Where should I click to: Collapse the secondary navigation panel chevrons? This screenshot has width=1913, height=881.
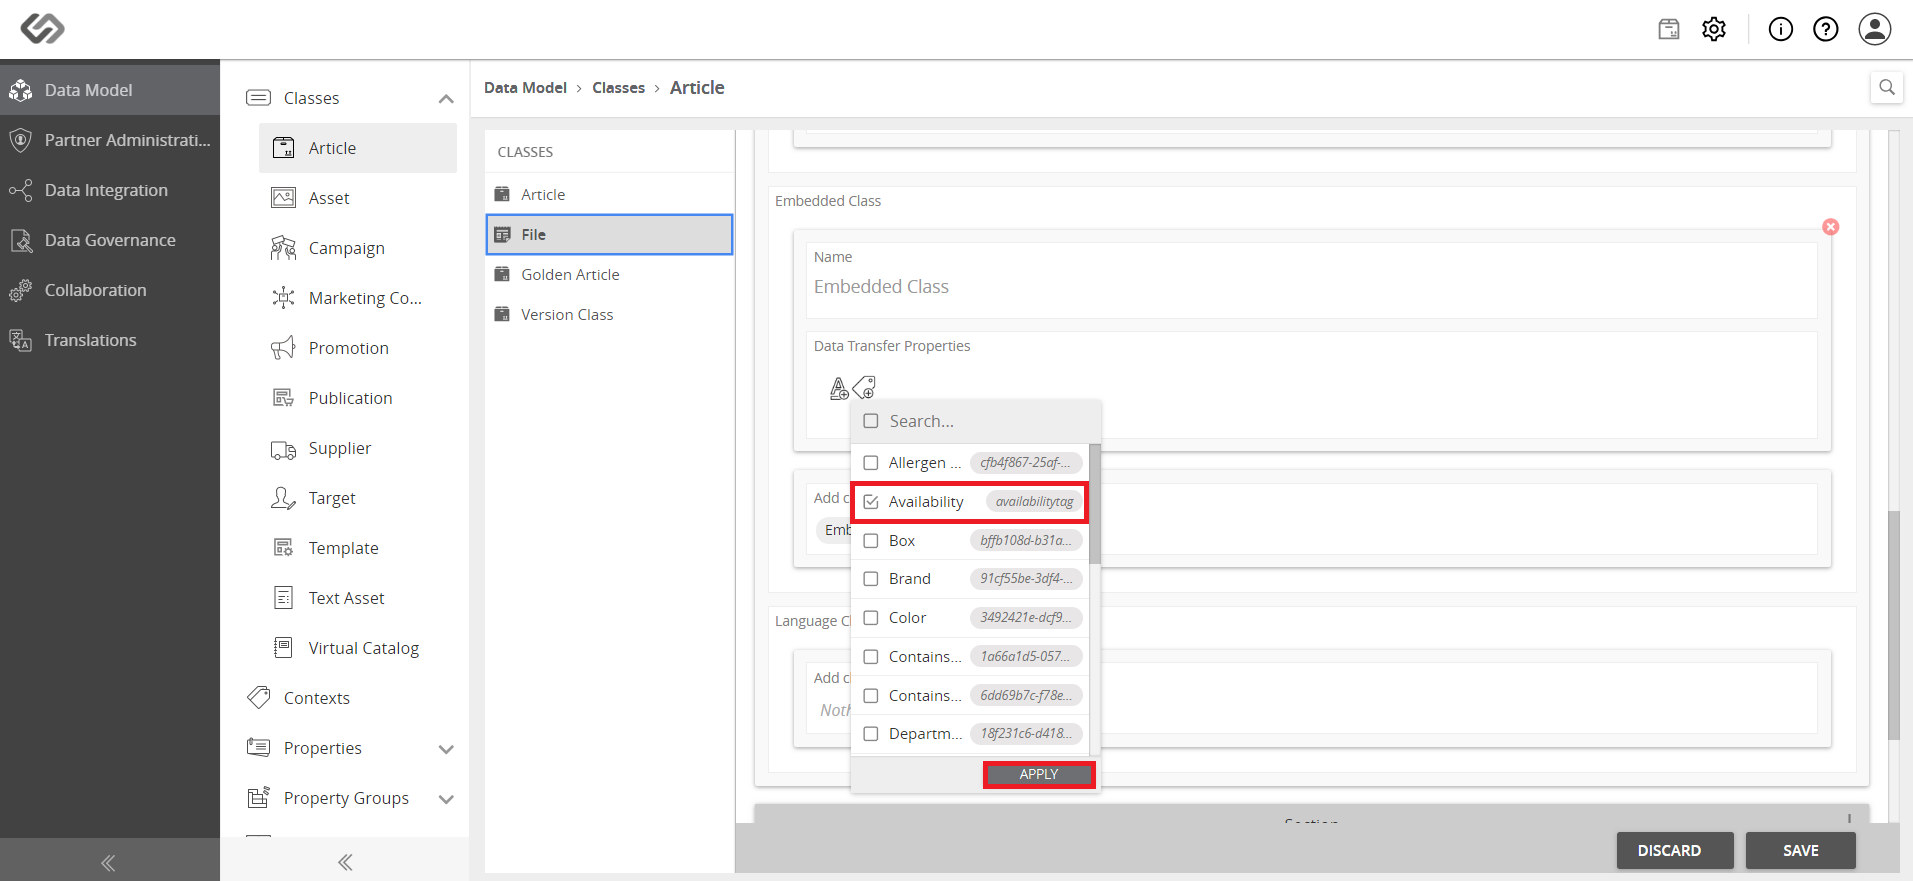click(345, 862)
